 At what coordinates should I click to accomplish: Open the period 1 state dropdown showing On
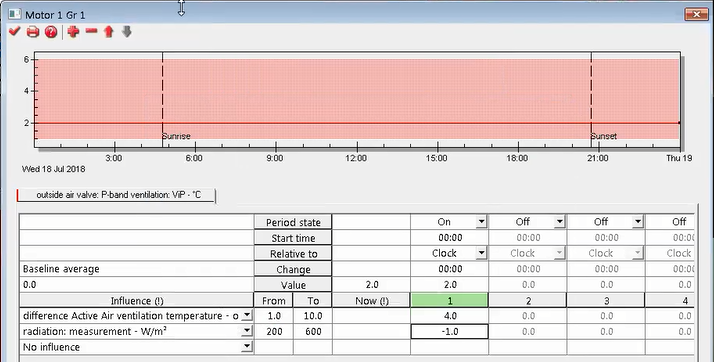pos(481,222)
